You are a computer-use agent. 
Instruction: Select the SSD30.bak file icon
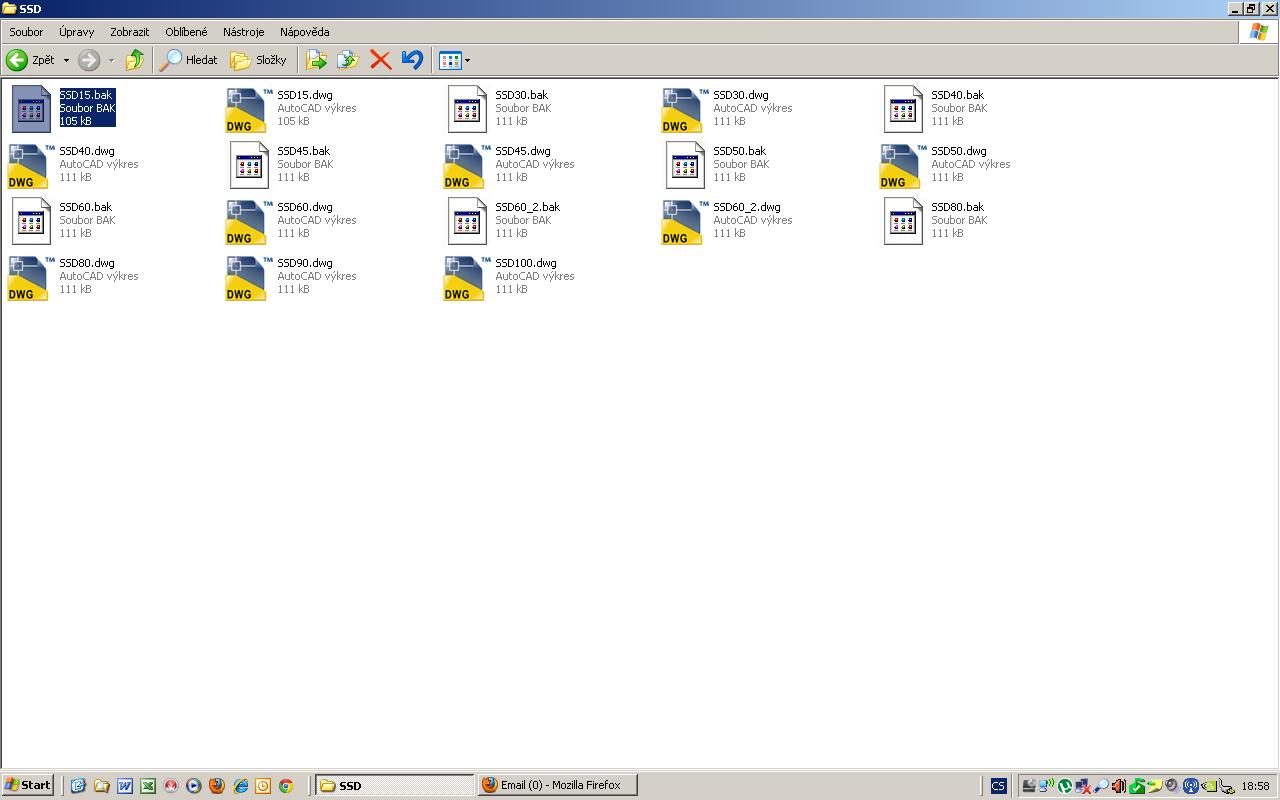click(467, 109)
